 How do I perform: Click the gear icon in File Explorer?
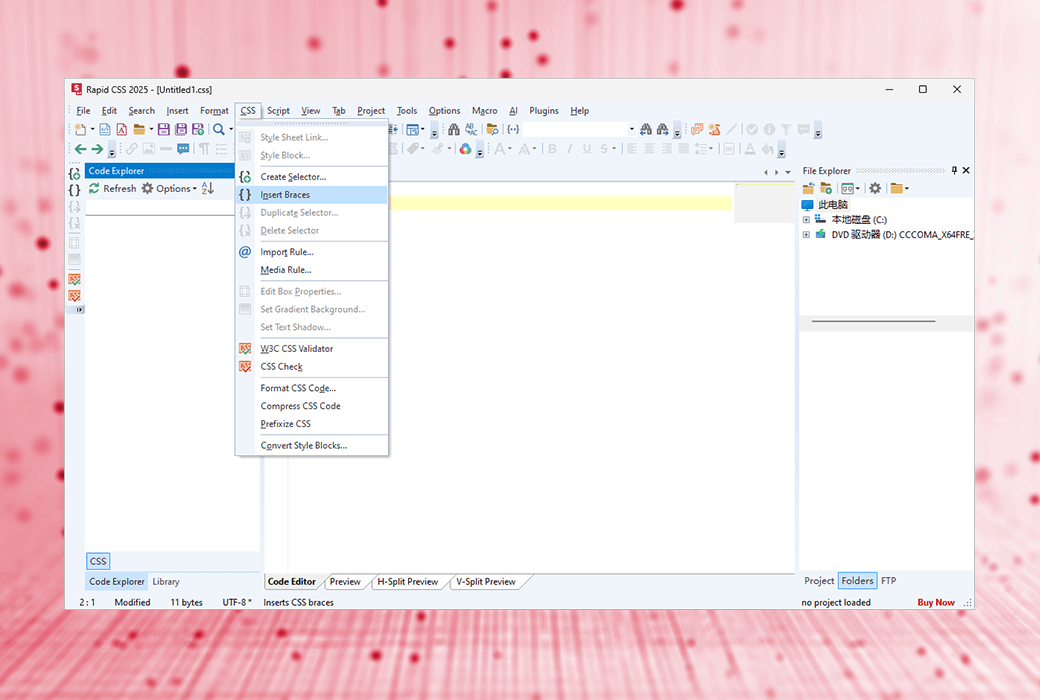tap(876, 188)
